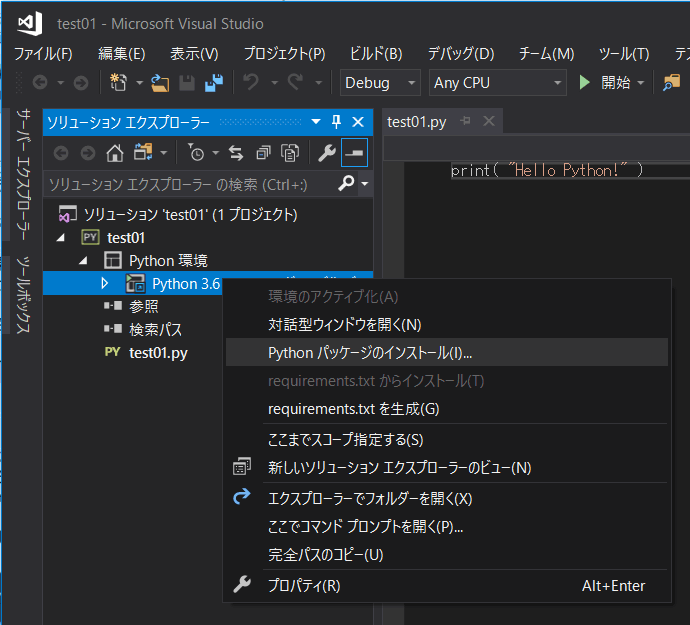Pin the Solution Explorer panel
The height and width of the screenshot is (625, 690).
point(336,121)
